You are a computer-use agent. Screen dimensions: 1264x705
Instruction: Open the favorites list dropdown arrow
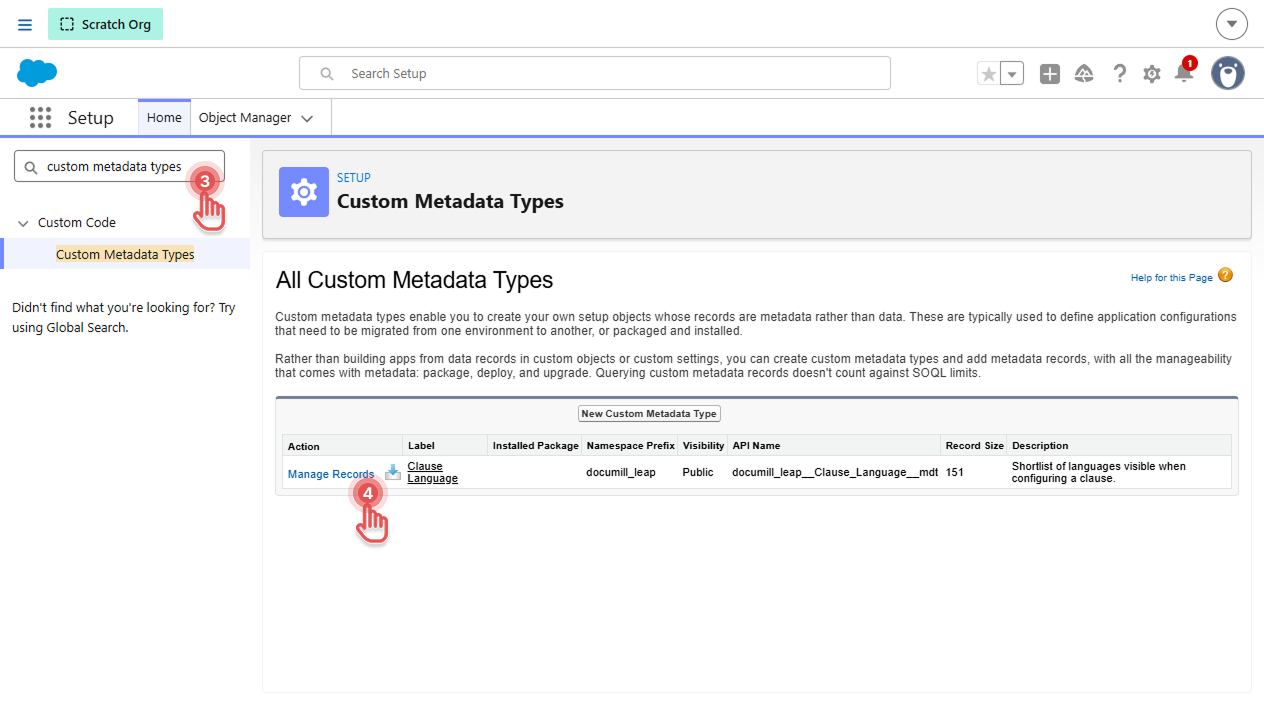(1012, 73)
